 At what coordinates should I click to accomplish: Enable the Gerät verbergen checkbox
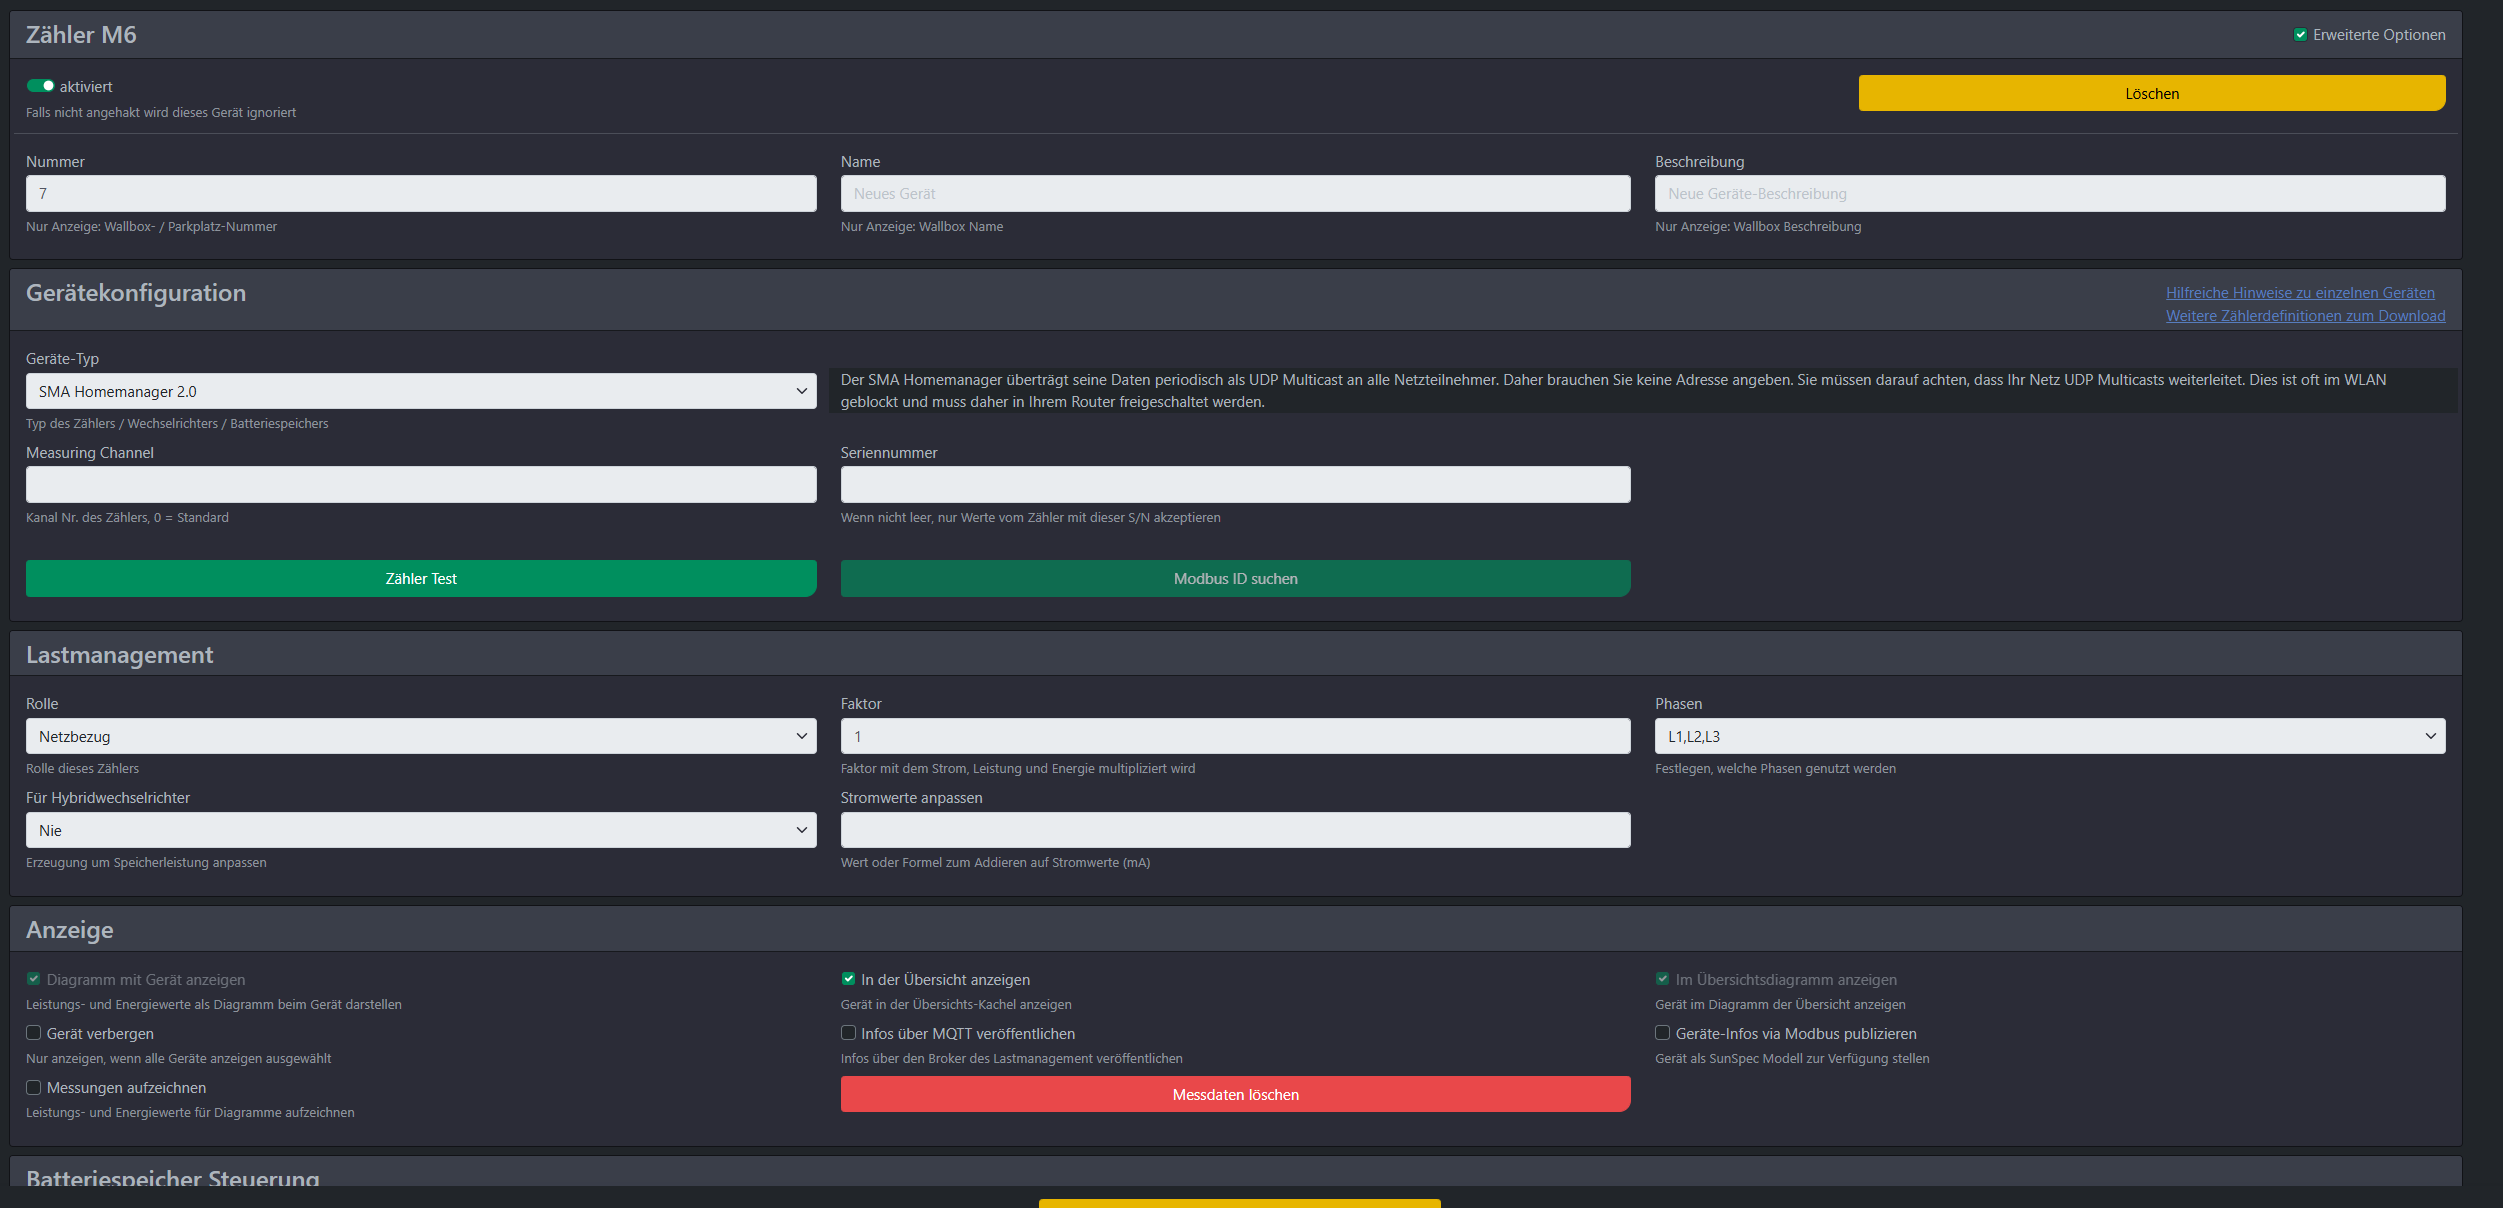tap(34, 1033)
